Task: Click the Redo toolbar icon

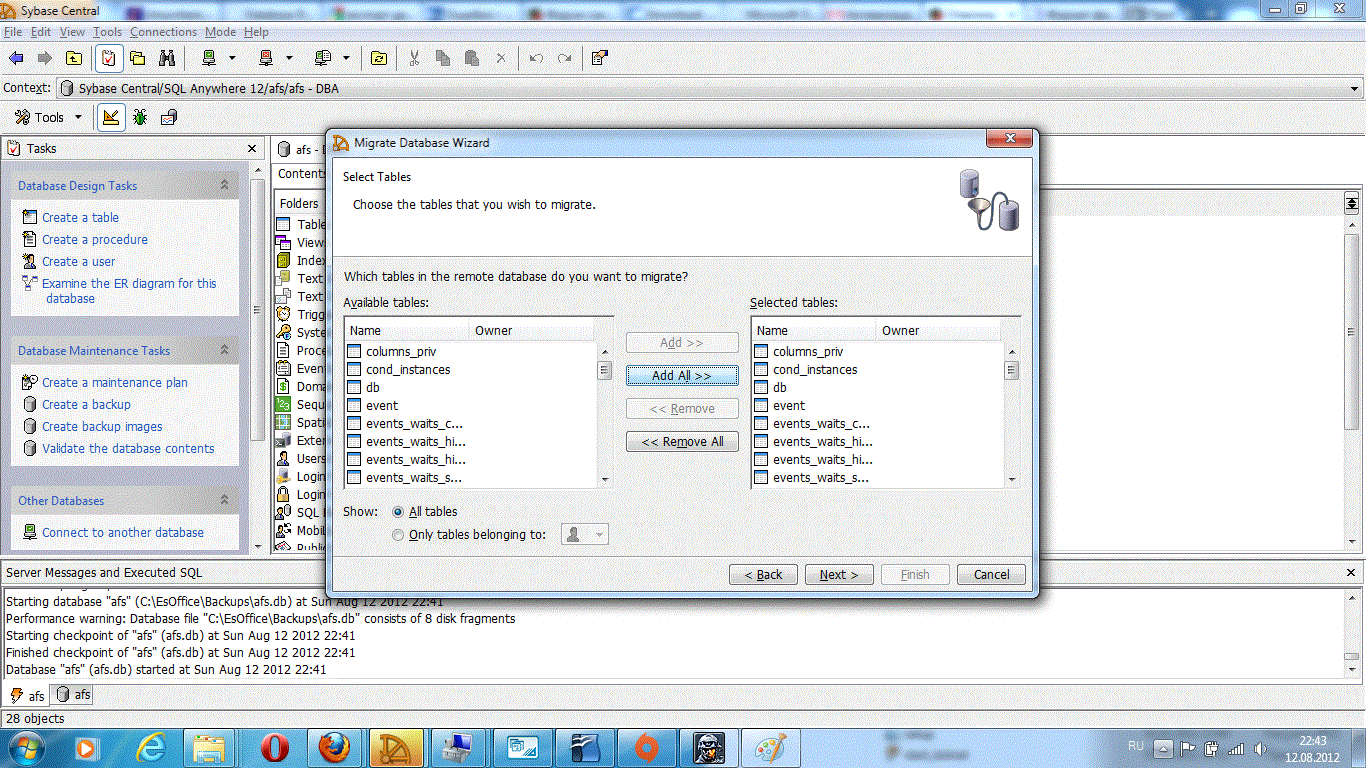Action: (565, 58)
